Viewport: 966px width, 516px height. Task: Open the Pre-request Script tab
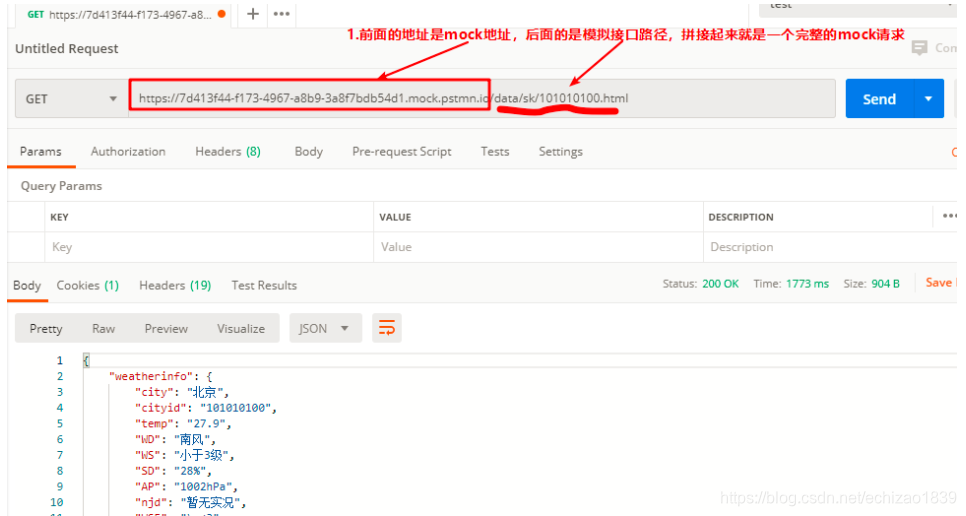(402, 151)
